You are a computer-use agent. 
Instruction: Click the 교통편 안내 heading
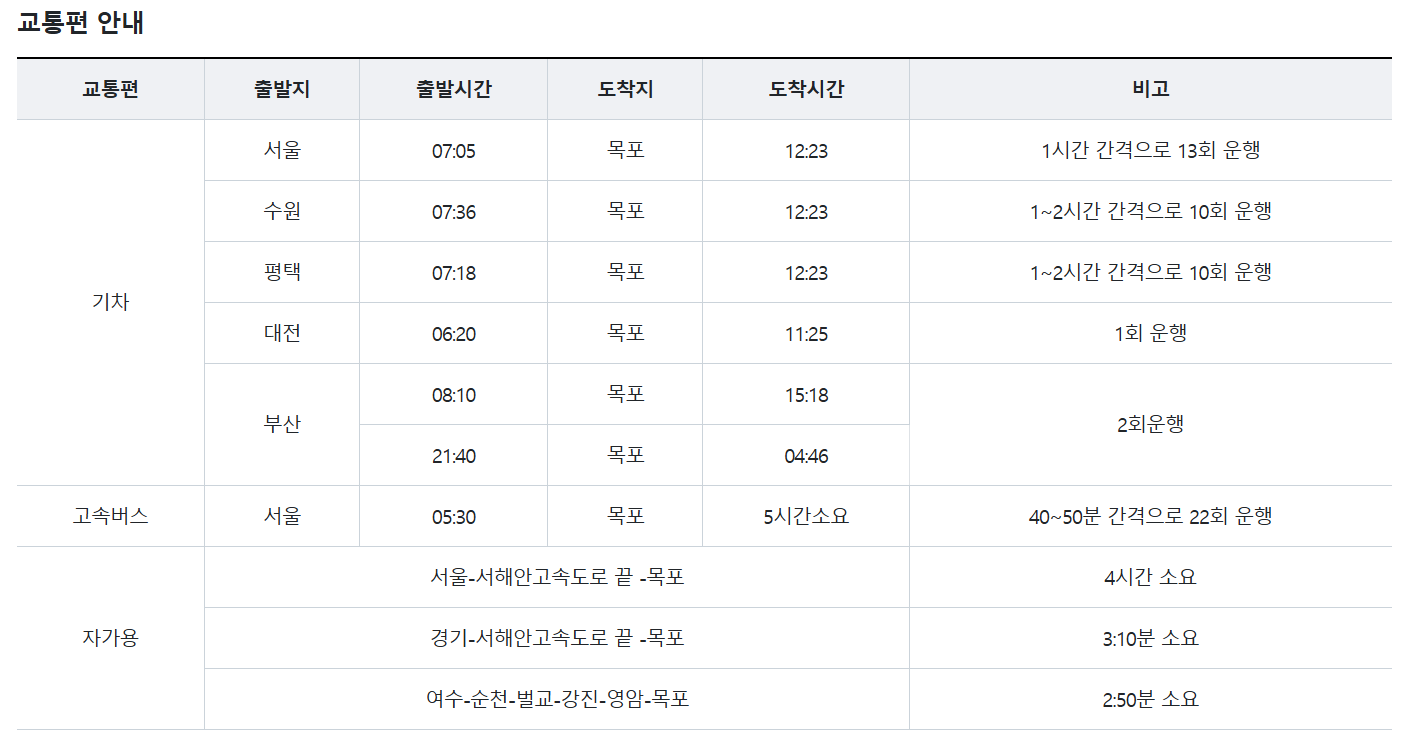[x=81, y=24]
